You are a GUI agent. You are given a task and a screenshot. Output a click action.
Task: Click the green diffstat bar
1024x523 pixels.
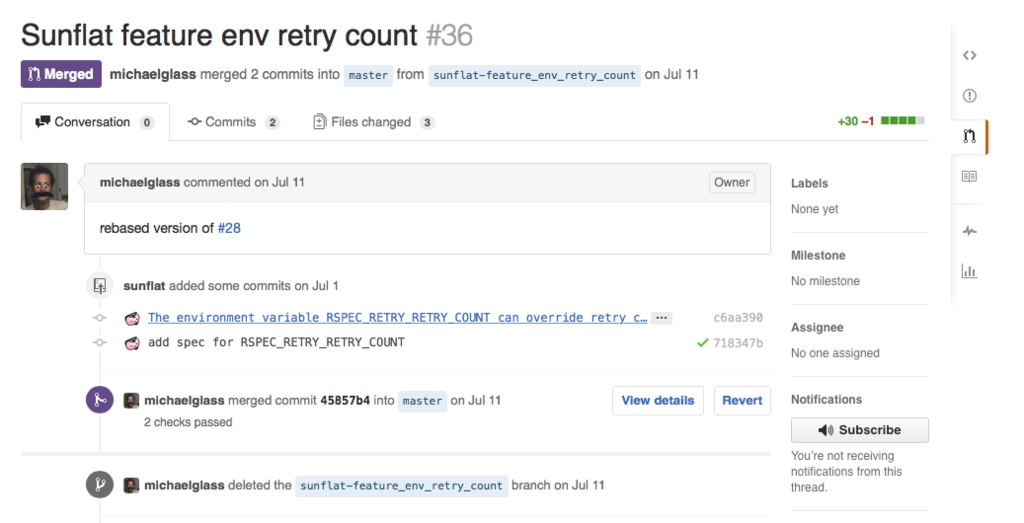coord(903,121)
